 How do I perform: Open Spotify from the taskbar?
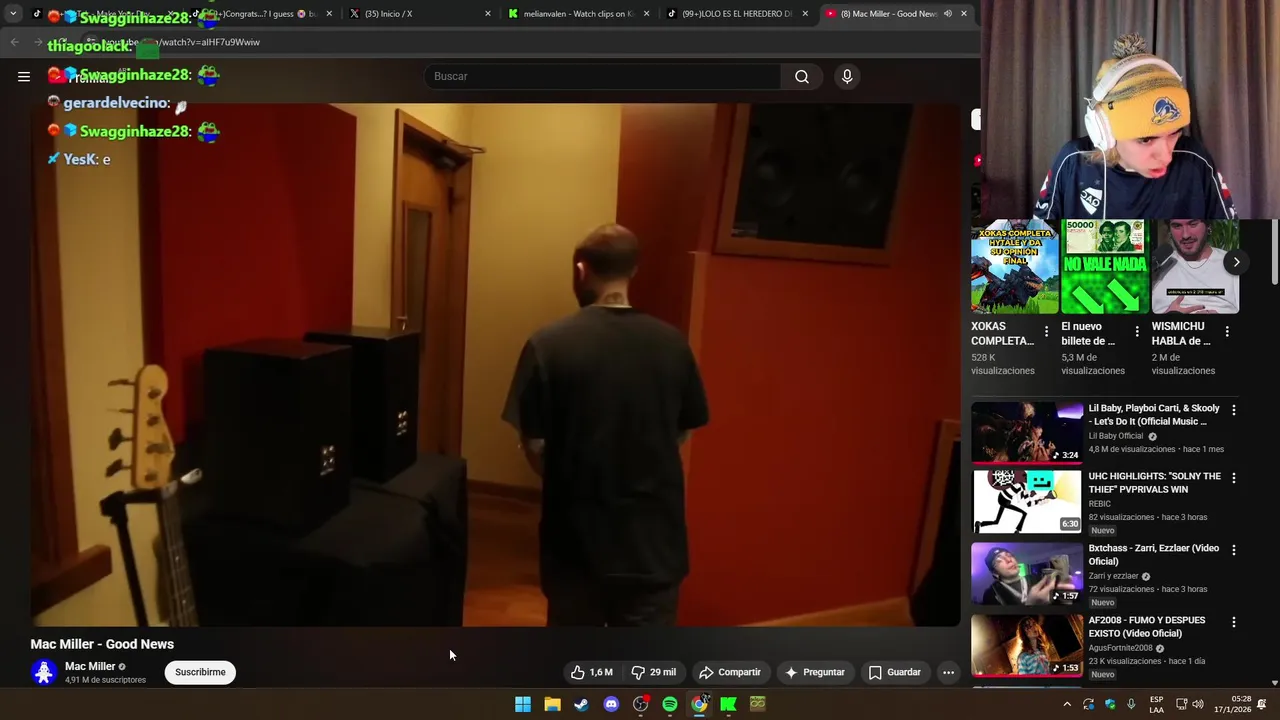coord(670,704)
